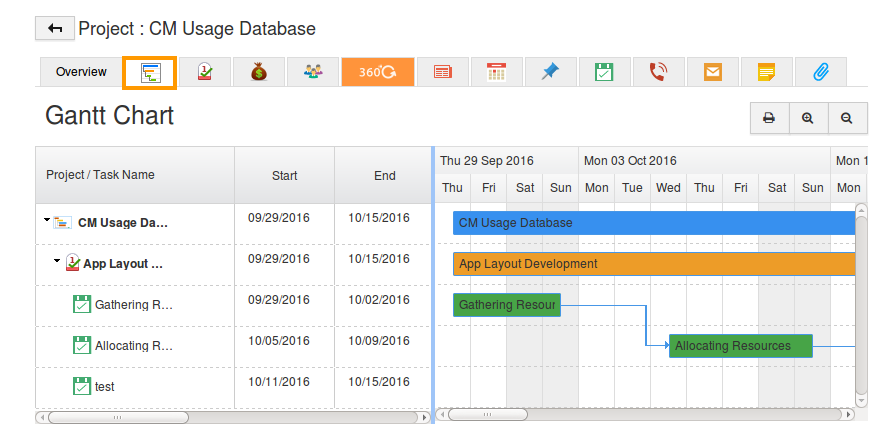
Task: Click end date 10/15/2016 in test row
Action: pos(378,382)
